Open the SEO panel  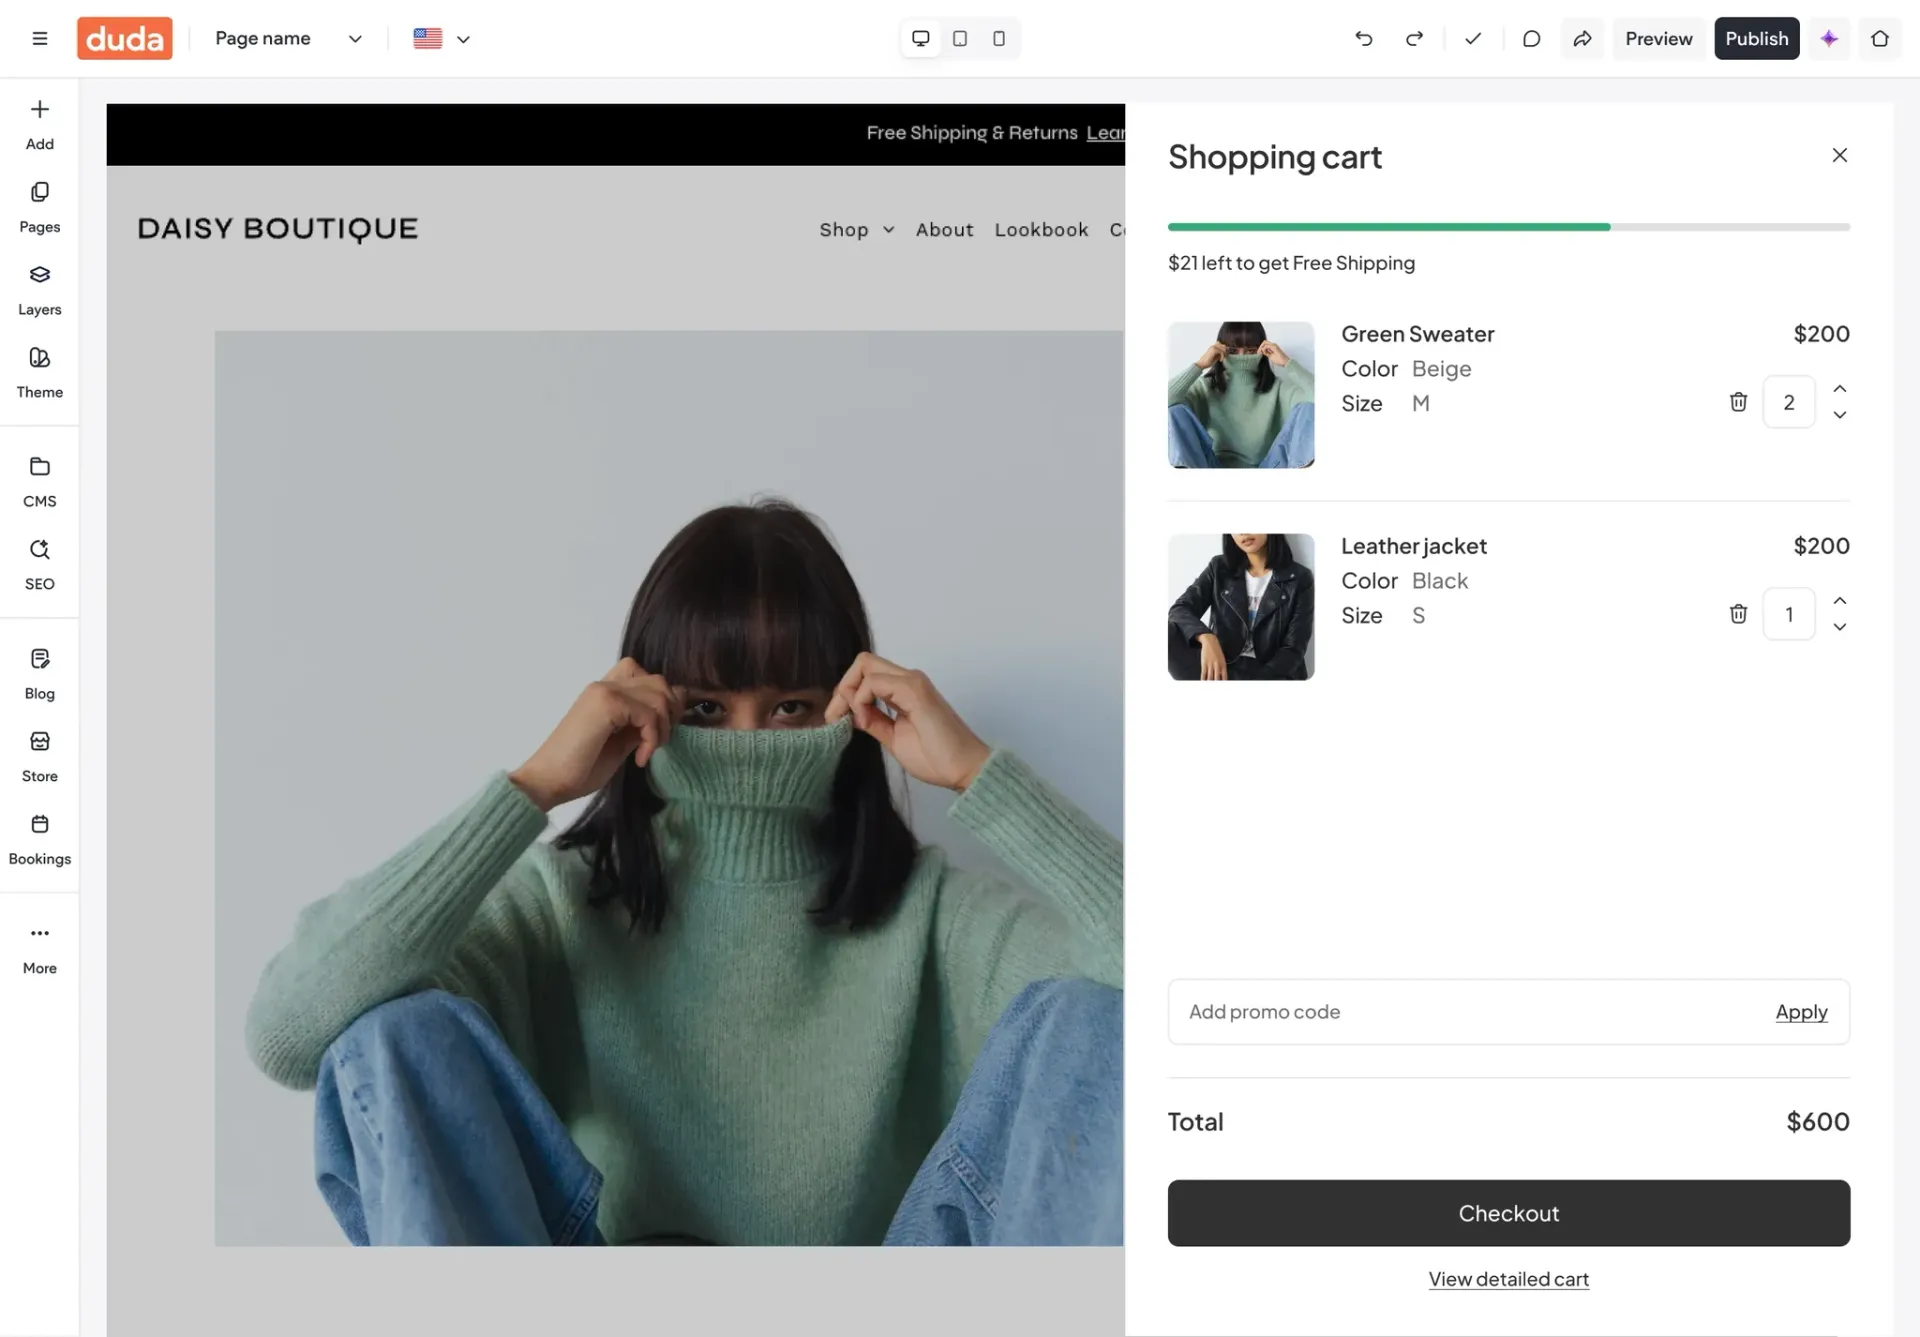click(x=40, y=564)
